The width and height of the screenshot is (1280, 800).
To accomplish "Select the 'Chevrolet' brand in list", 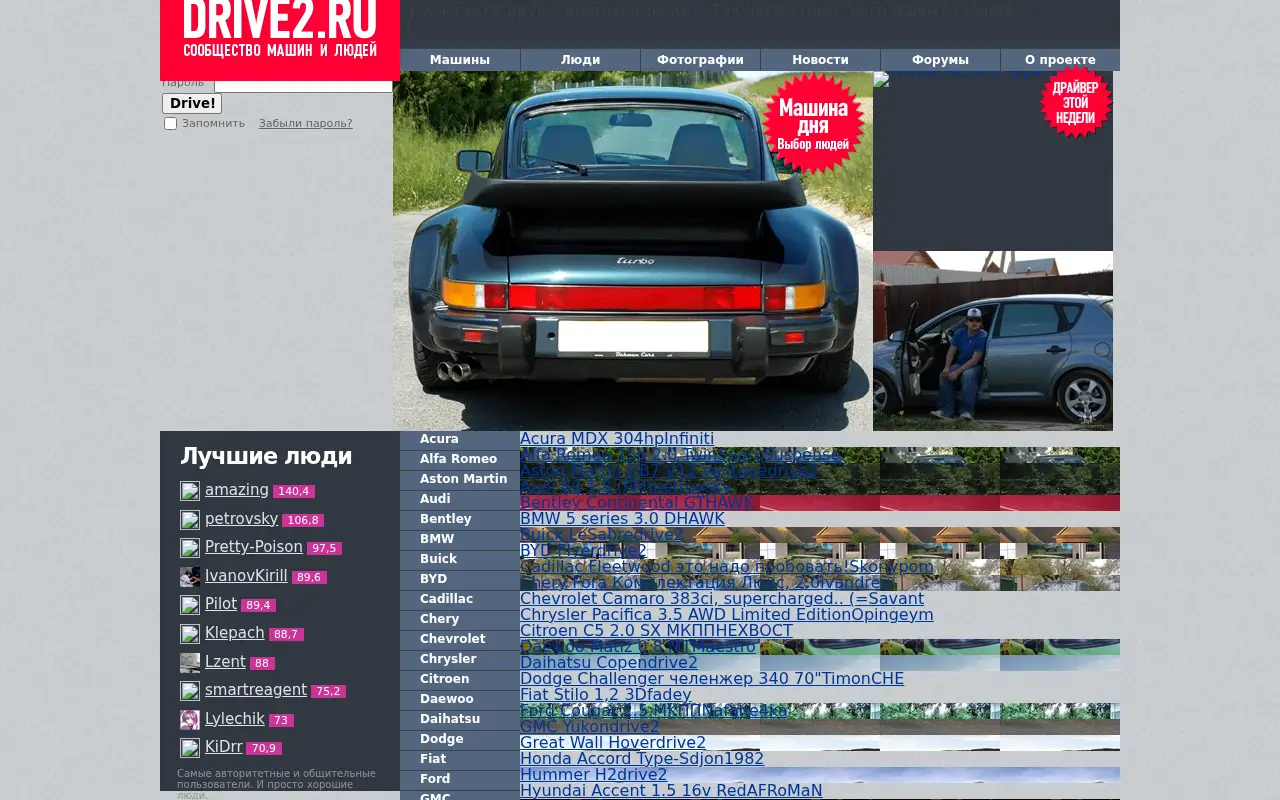I will click(460, 639).
